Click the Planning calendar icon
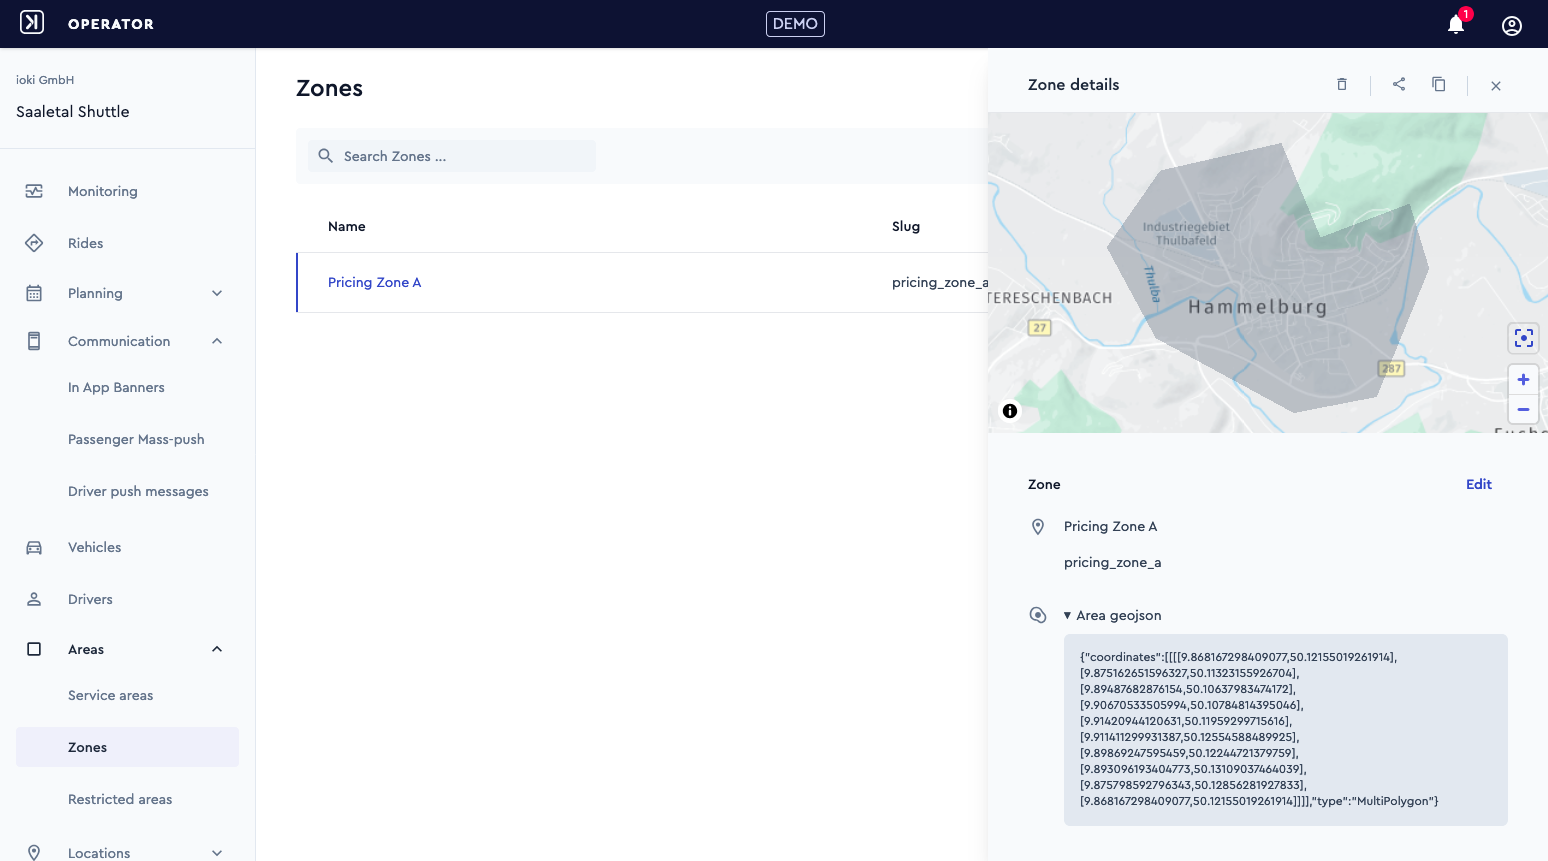This screenshot has width=1548, height=861. pos(34,293)
